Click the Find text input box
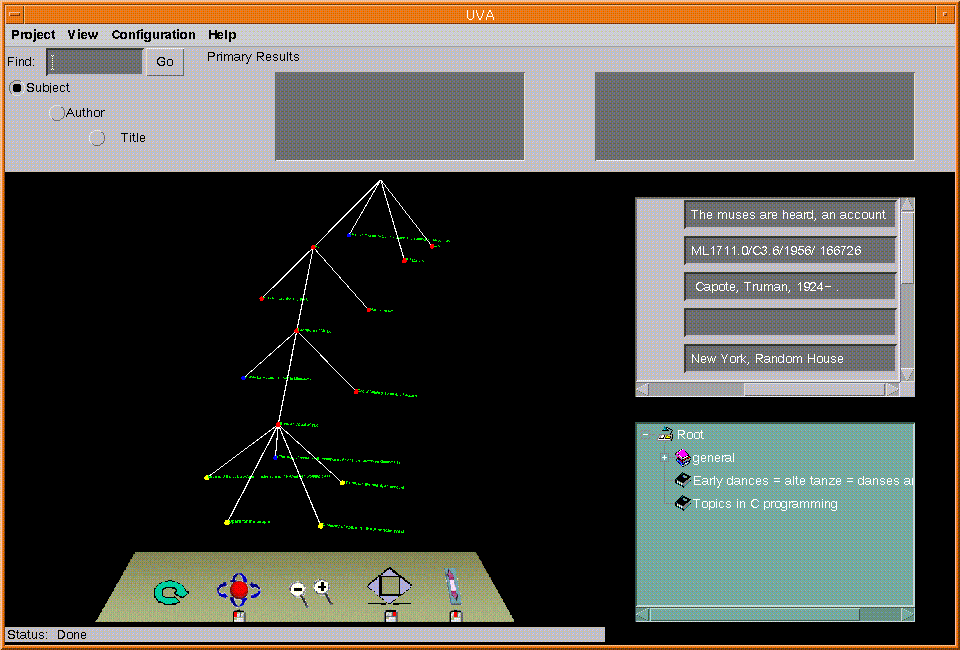The width and height of the screenshot is (960, 650). click(x=94, y=62)
